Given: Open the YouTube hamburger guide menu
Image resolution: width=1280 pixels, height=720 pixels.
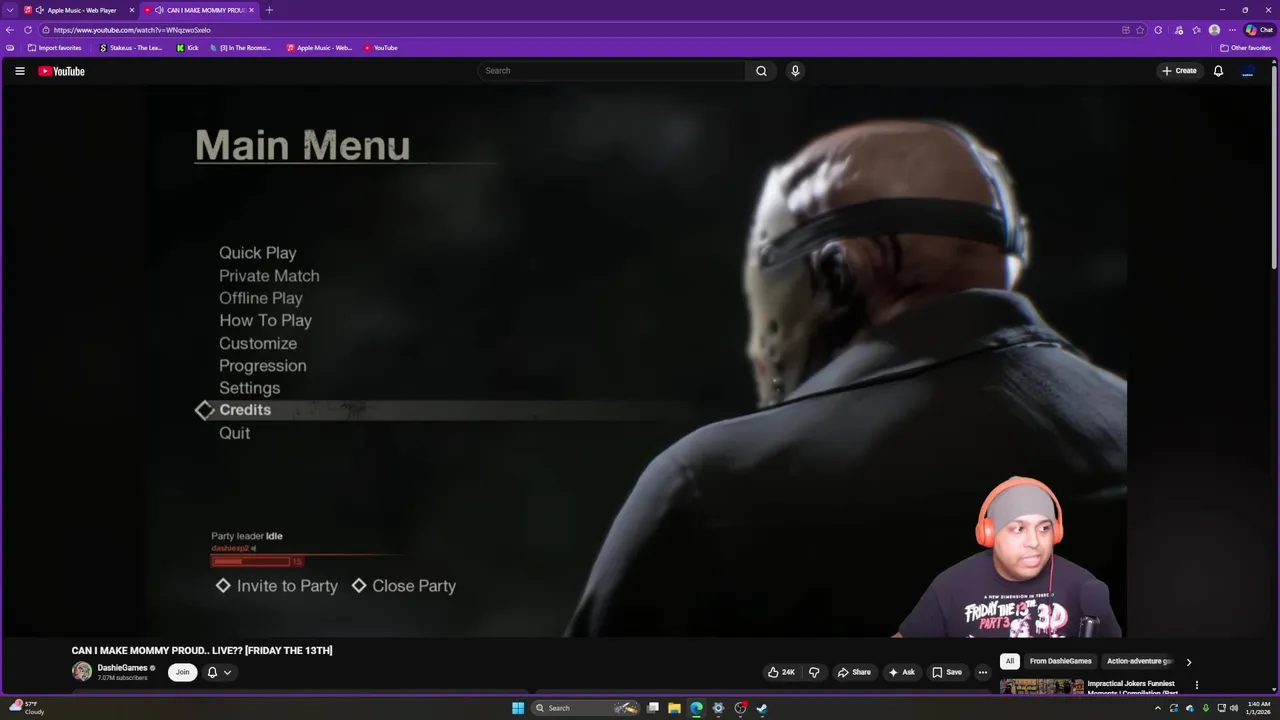Looking at the screenshot, I should 19,71.
